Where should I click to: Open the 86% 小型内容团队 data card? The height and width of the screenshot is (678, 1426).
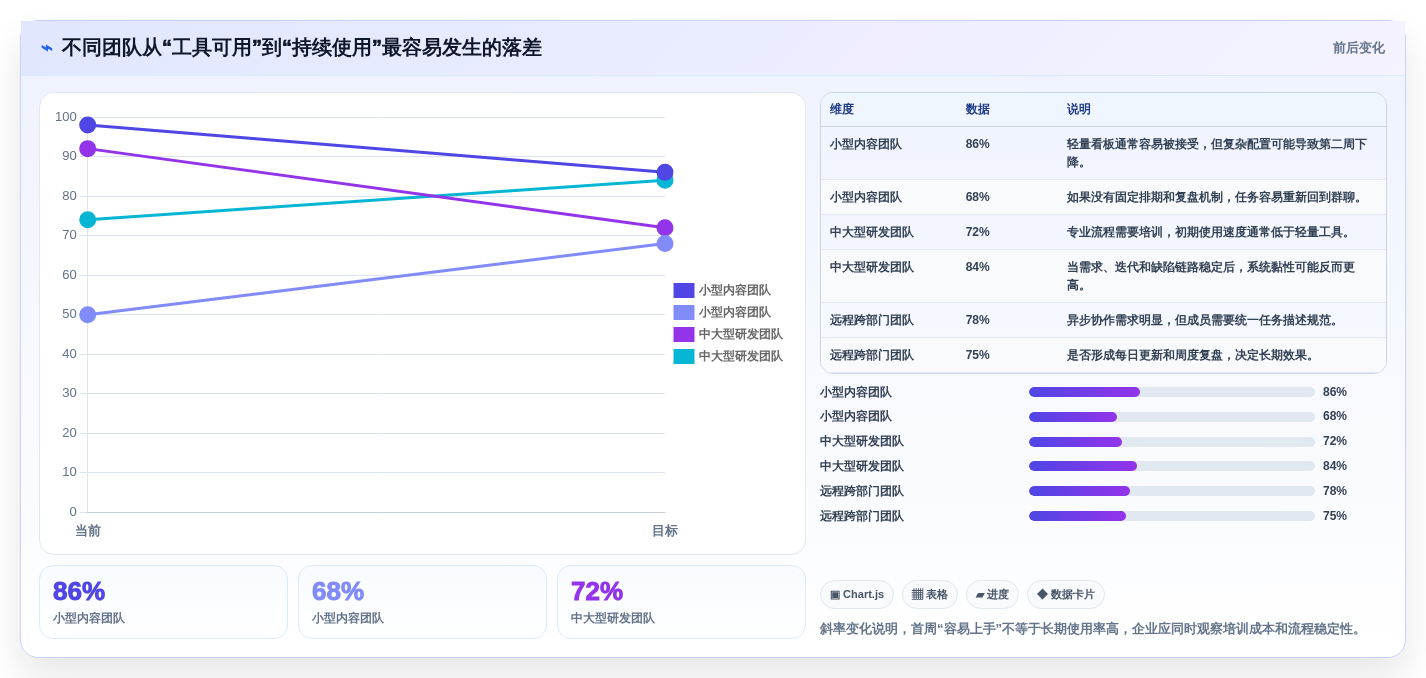[x=163, y=602]
